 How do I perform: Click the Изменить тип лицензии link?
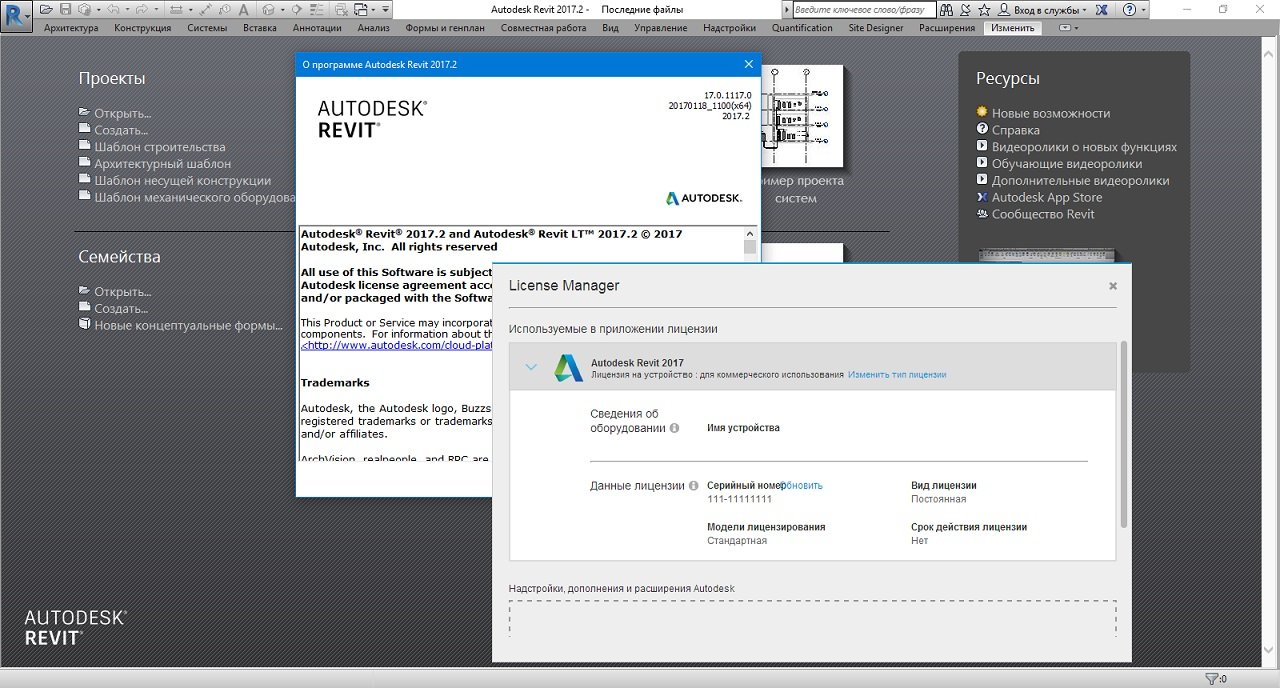pyautogui.click(x=897, y=375)
